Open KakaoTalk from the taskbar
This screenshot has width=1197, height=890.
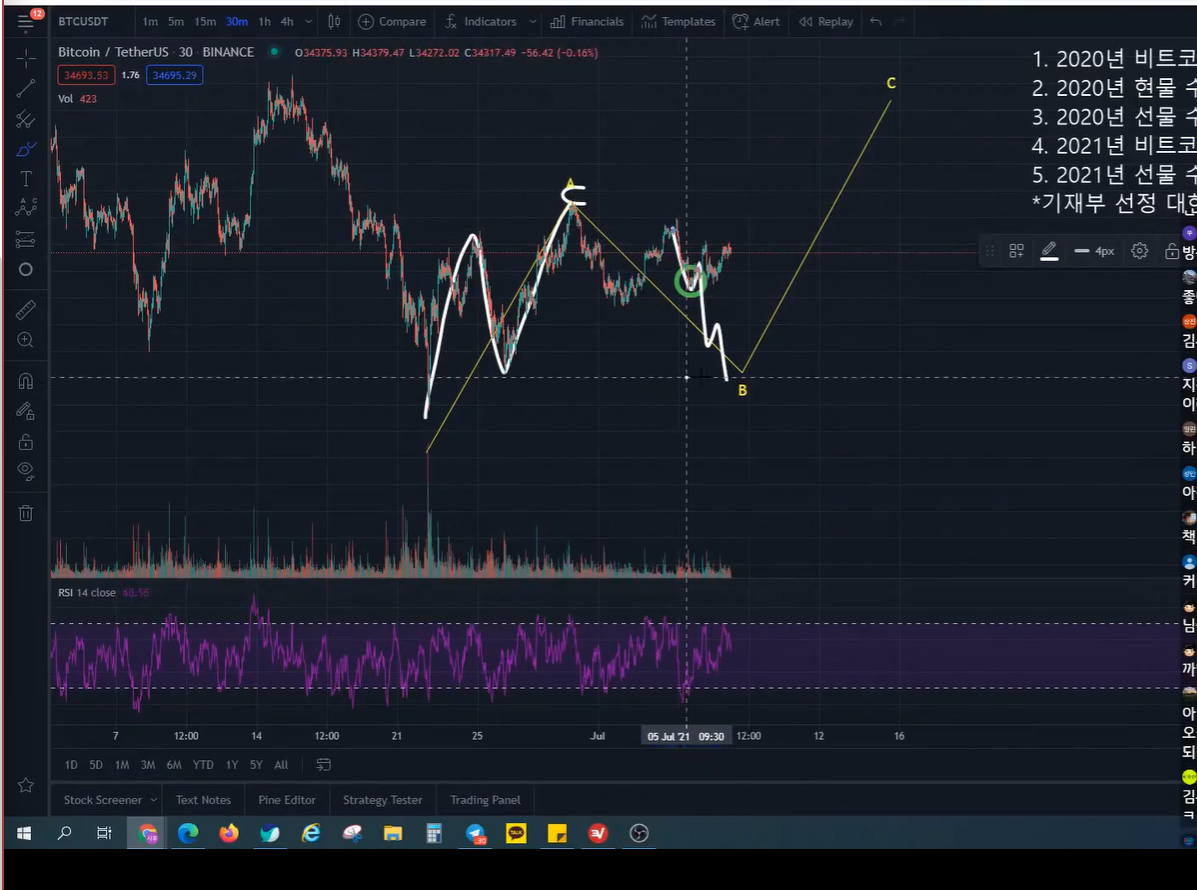516,834
